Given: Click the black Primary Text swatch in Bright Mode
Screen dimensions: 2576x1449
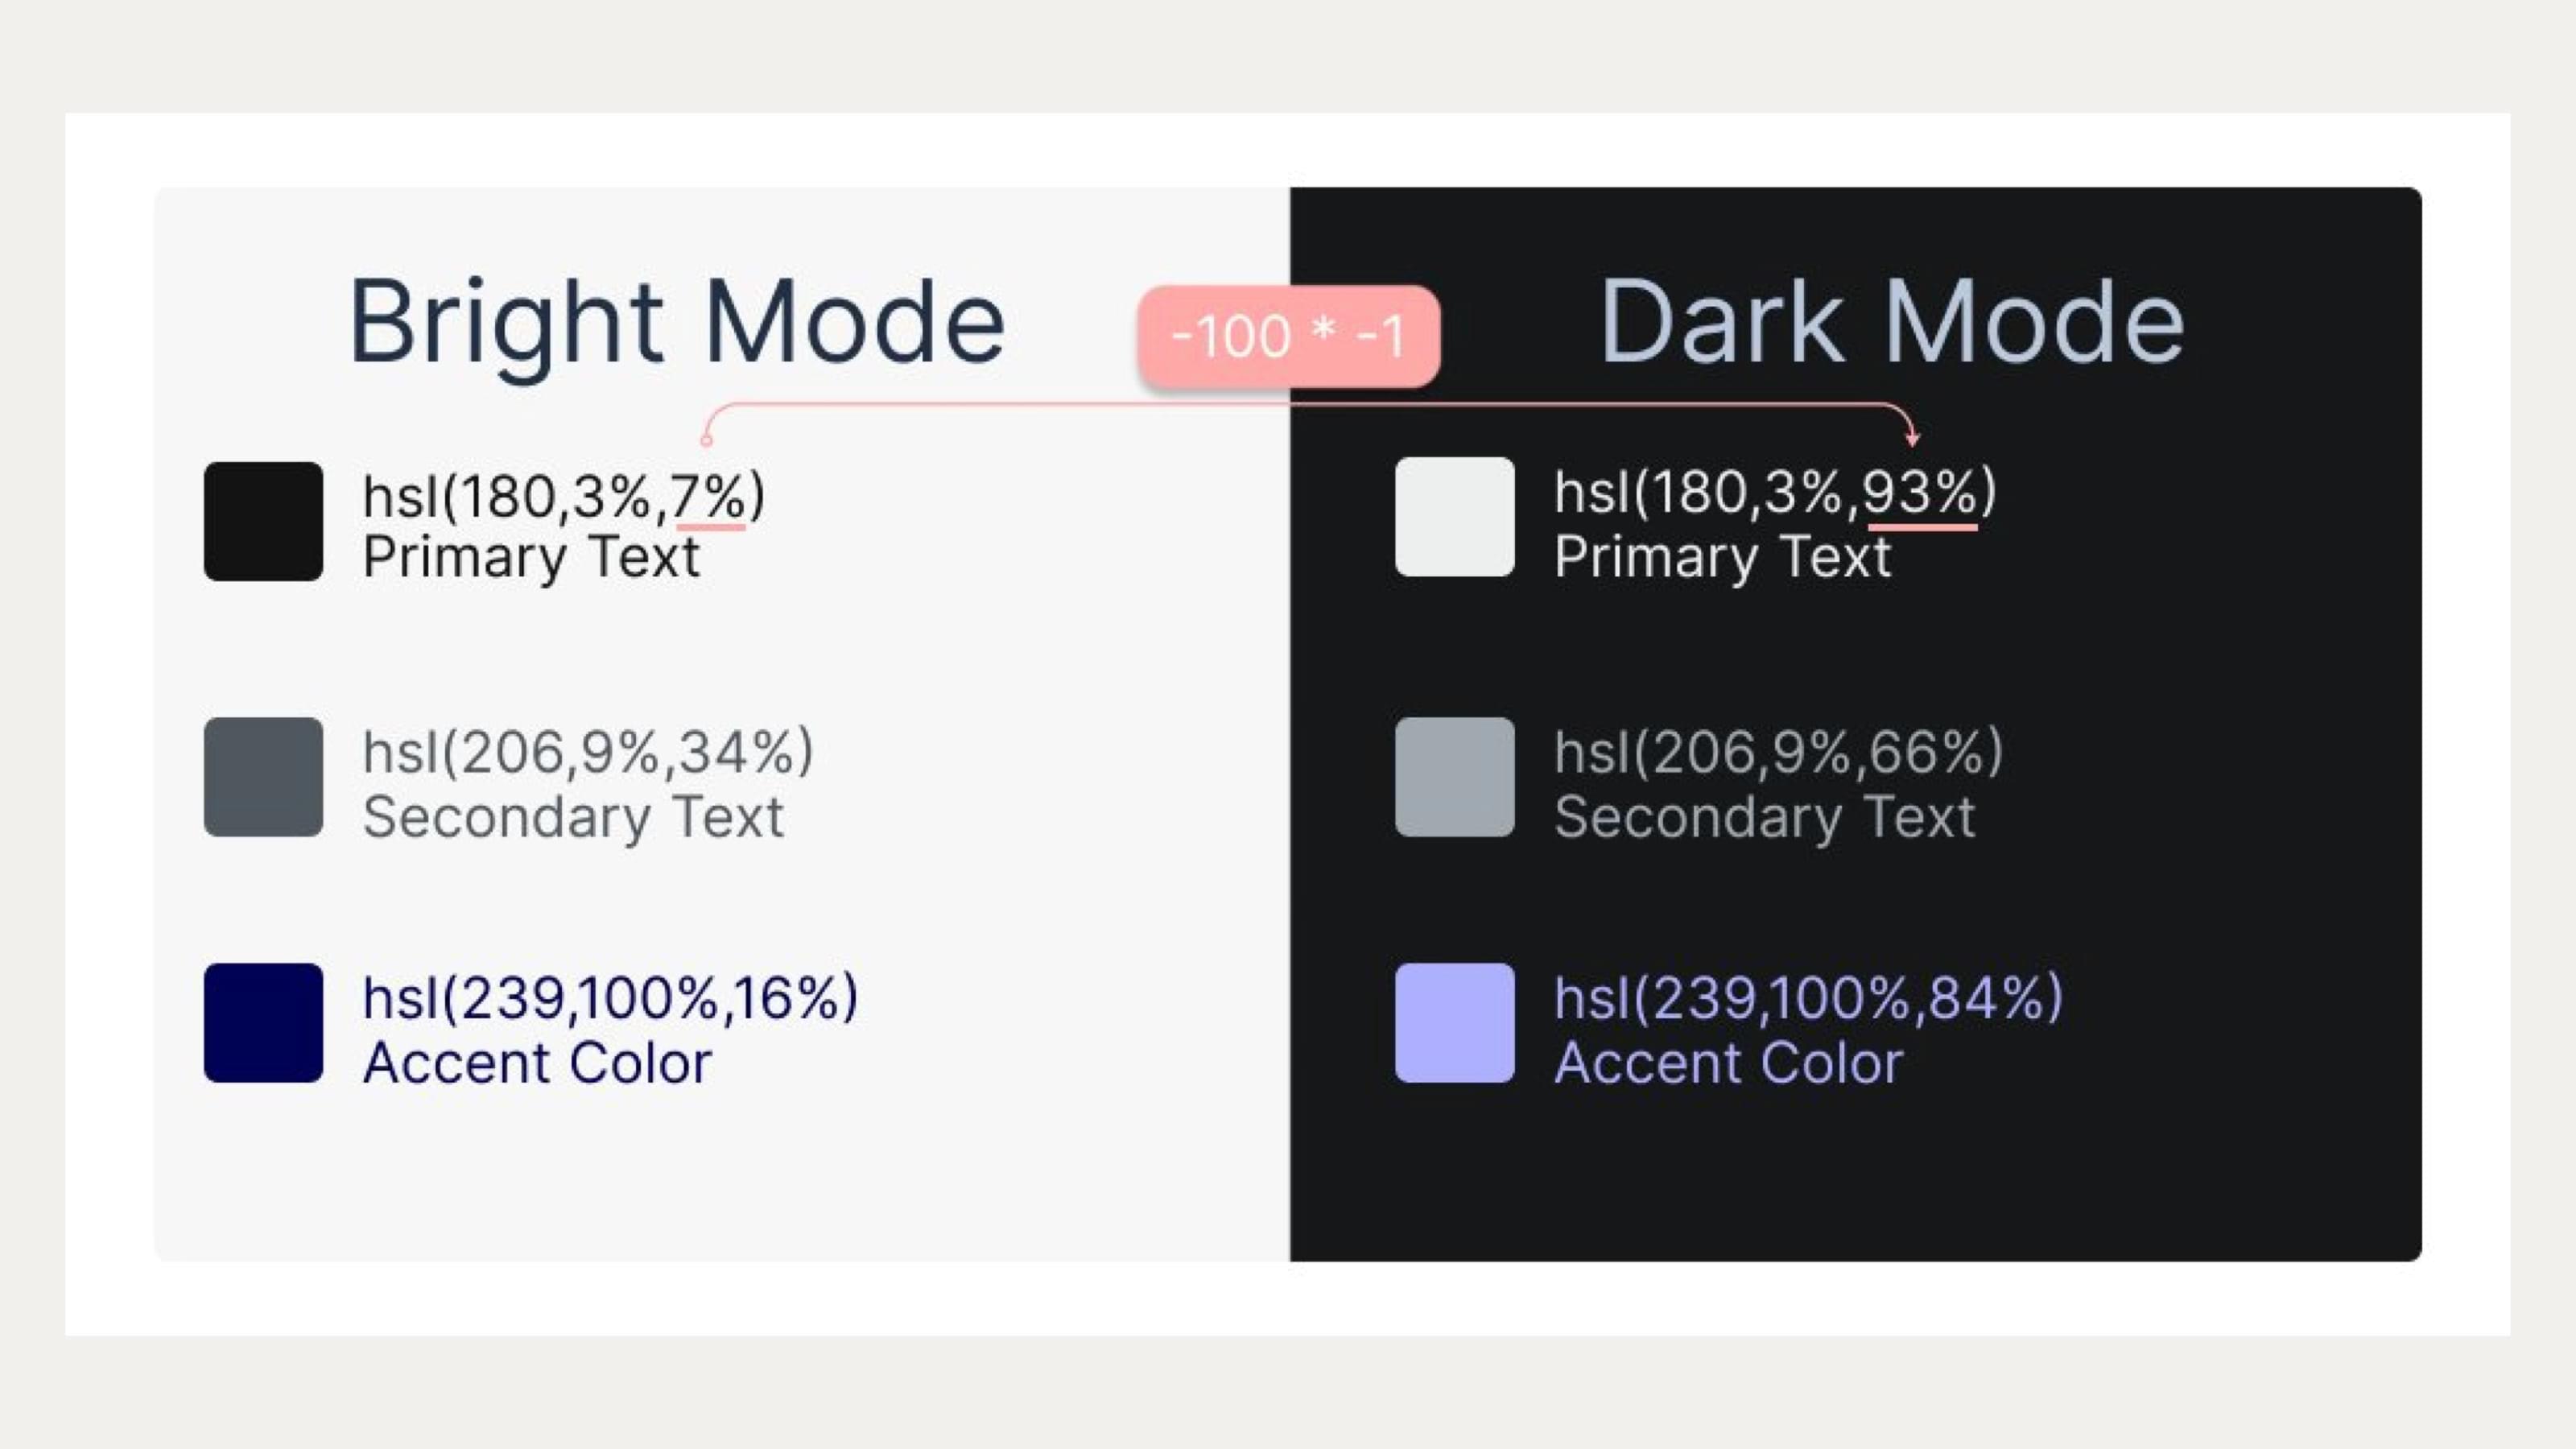Looking at the screenshot, I should pyautogui.click(x=263, y=521).
